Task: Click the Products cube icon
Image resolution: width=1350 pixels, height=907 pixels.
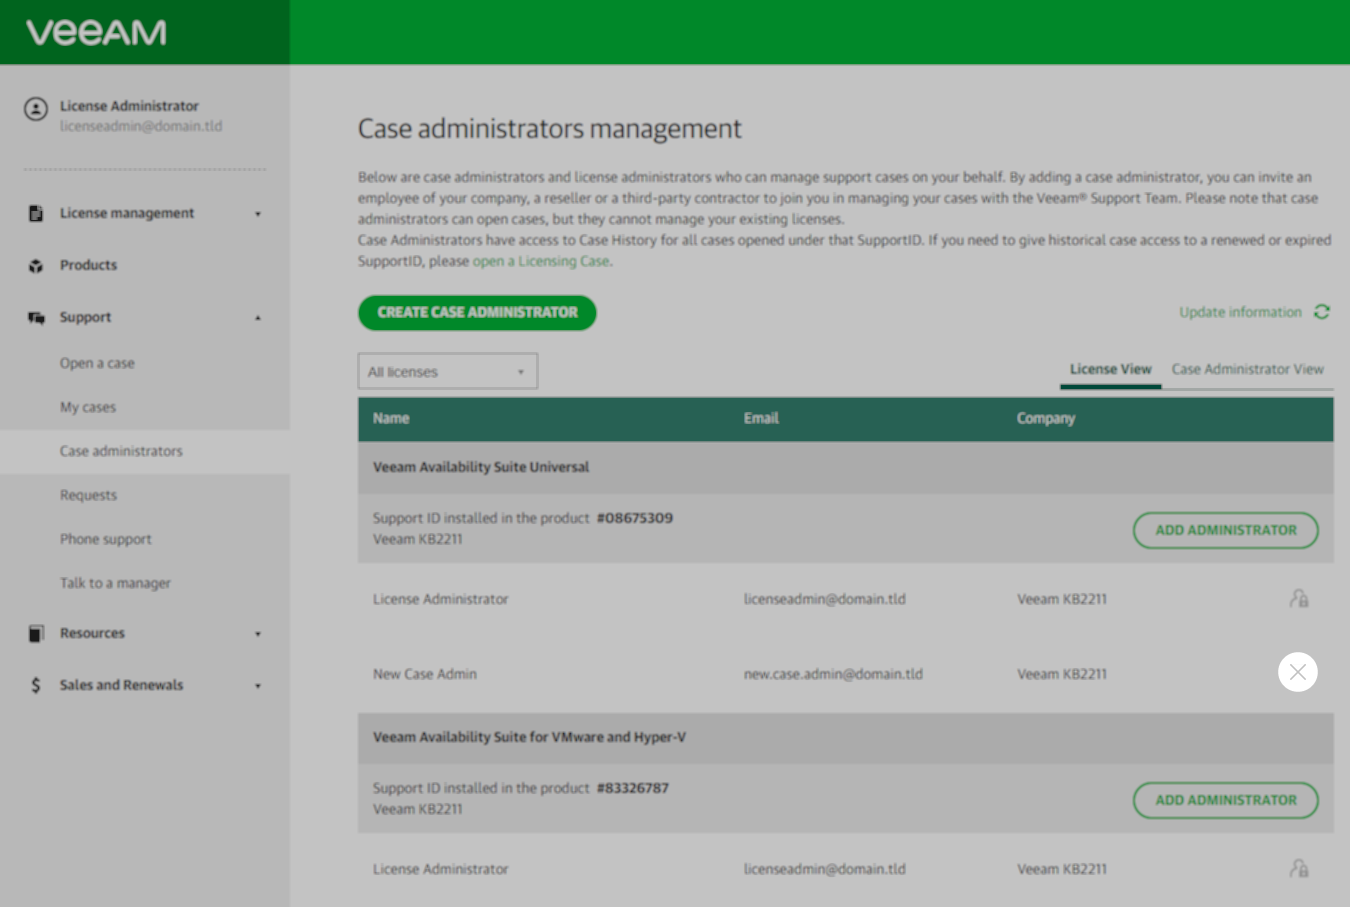Action: [36, 265]
